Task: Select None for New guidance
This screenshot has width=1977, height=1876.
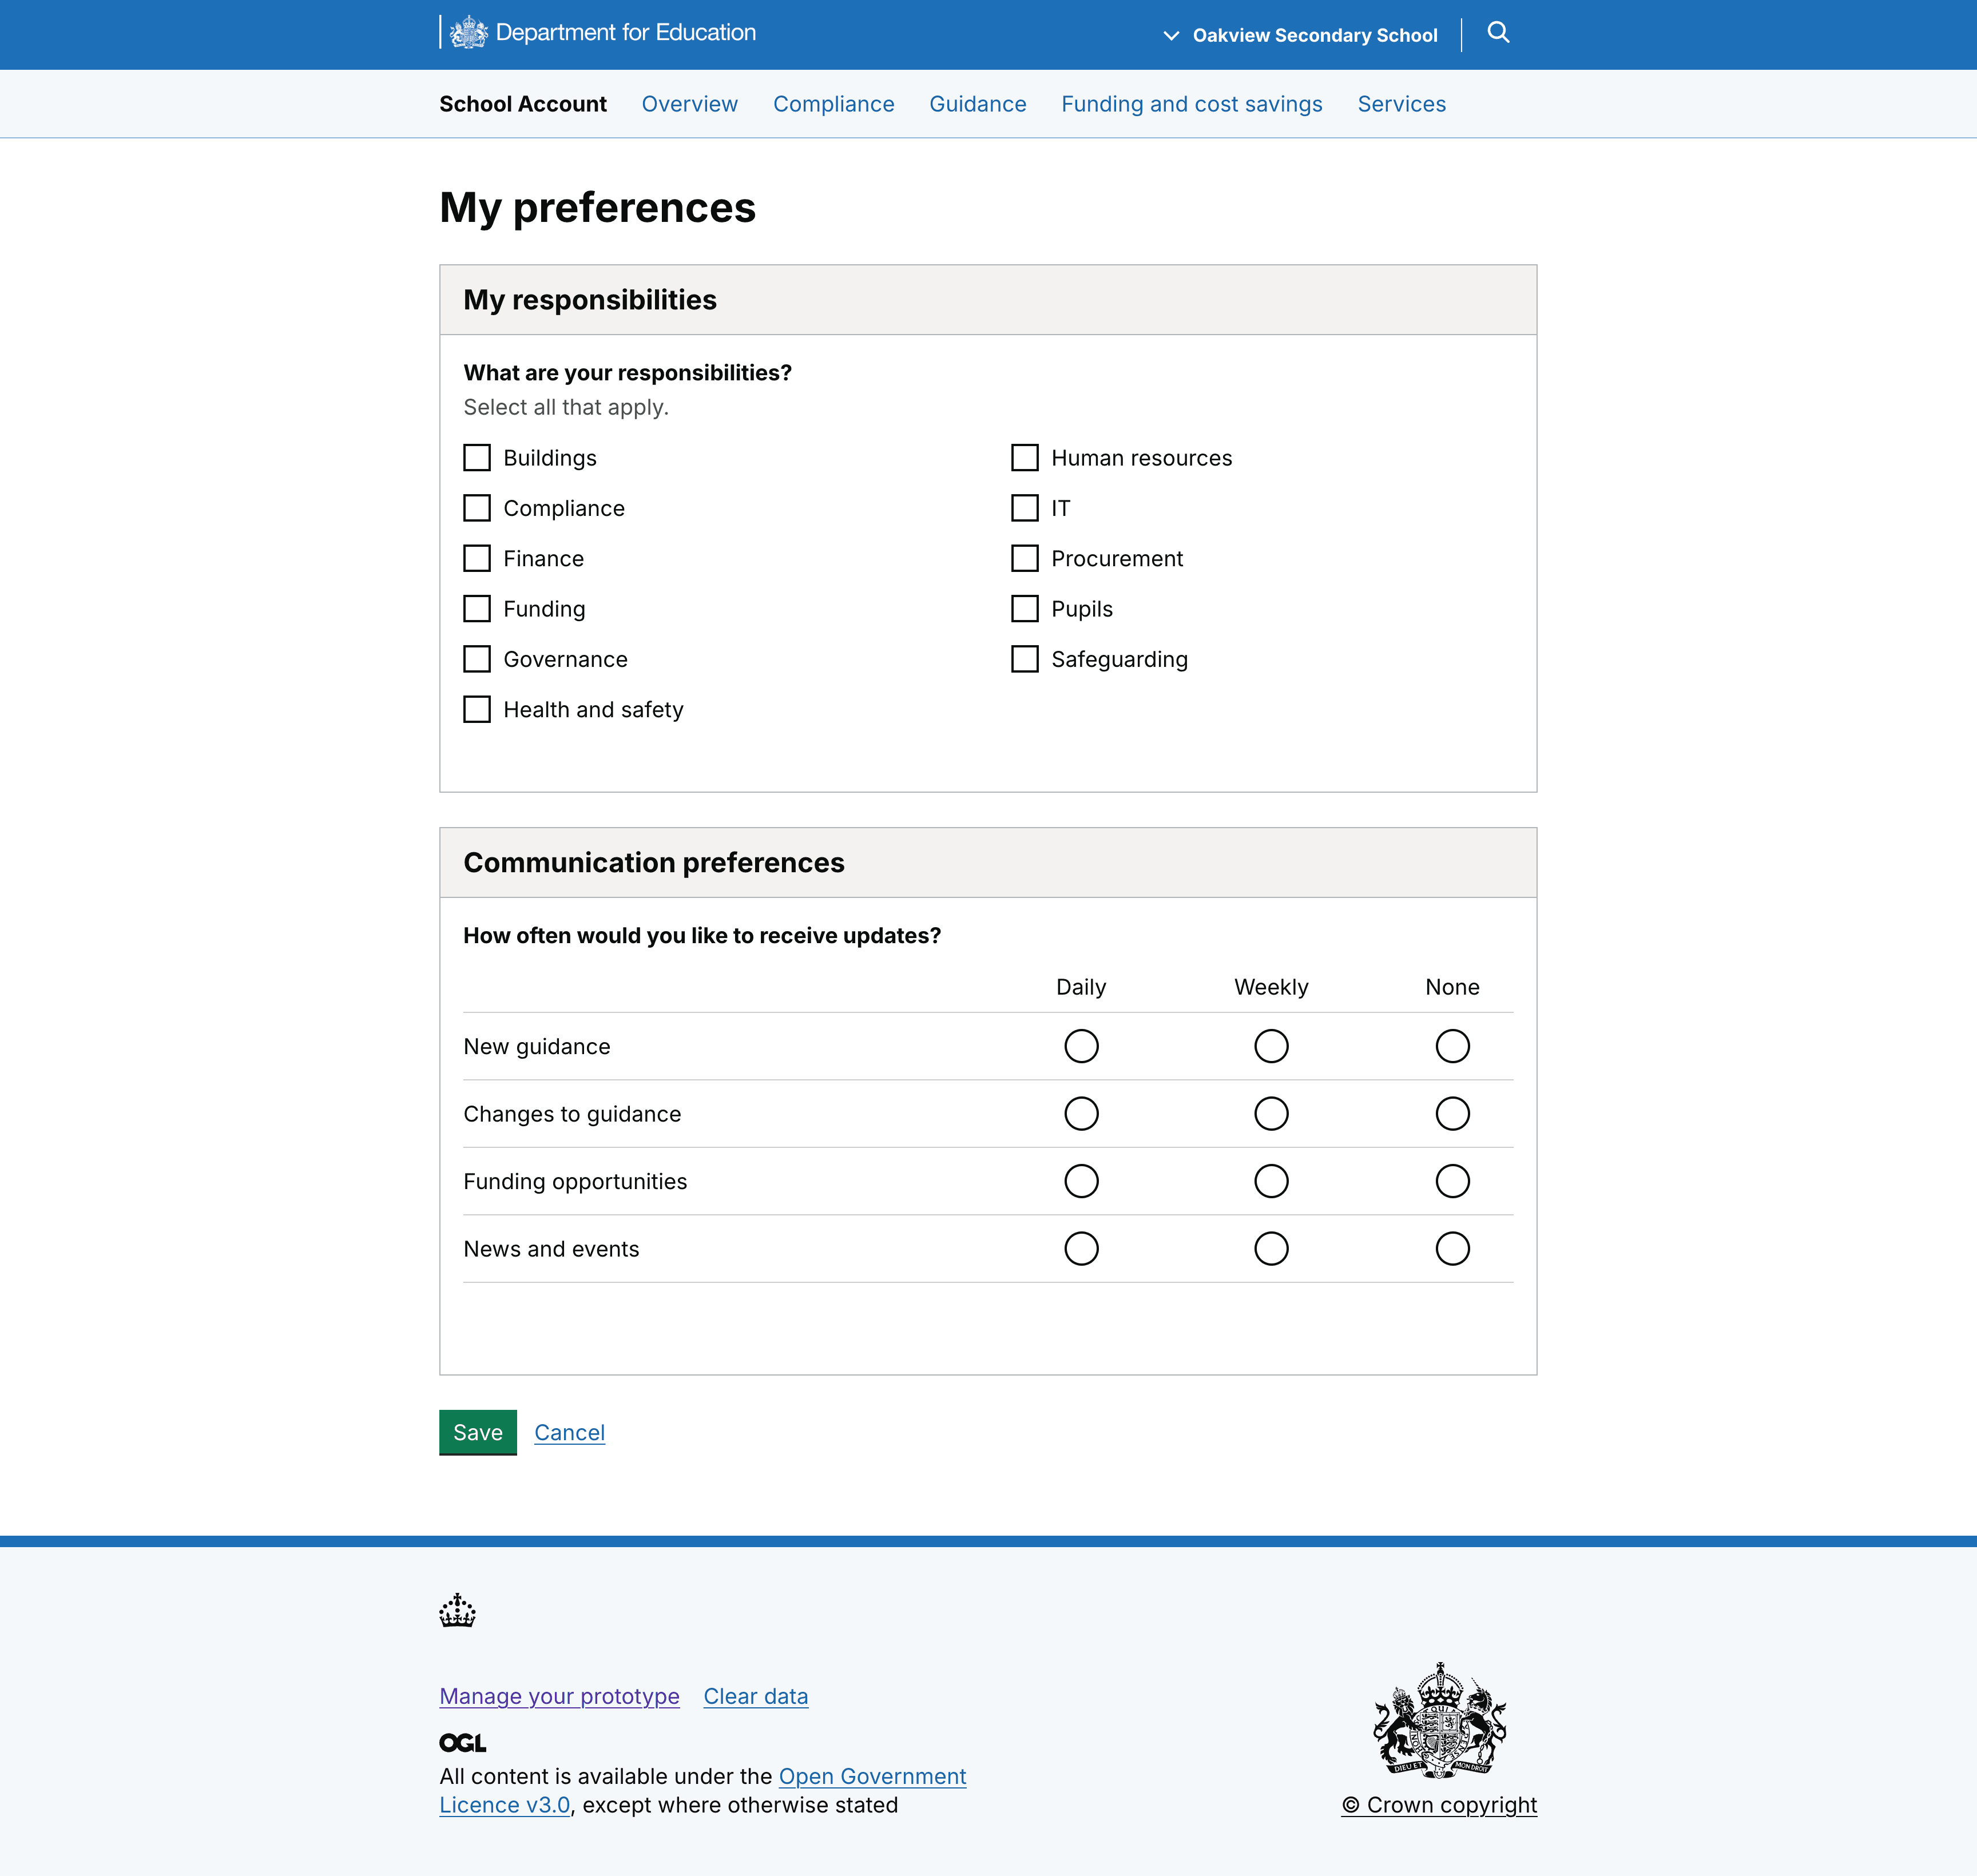Action: [x=1452, y=1046]
